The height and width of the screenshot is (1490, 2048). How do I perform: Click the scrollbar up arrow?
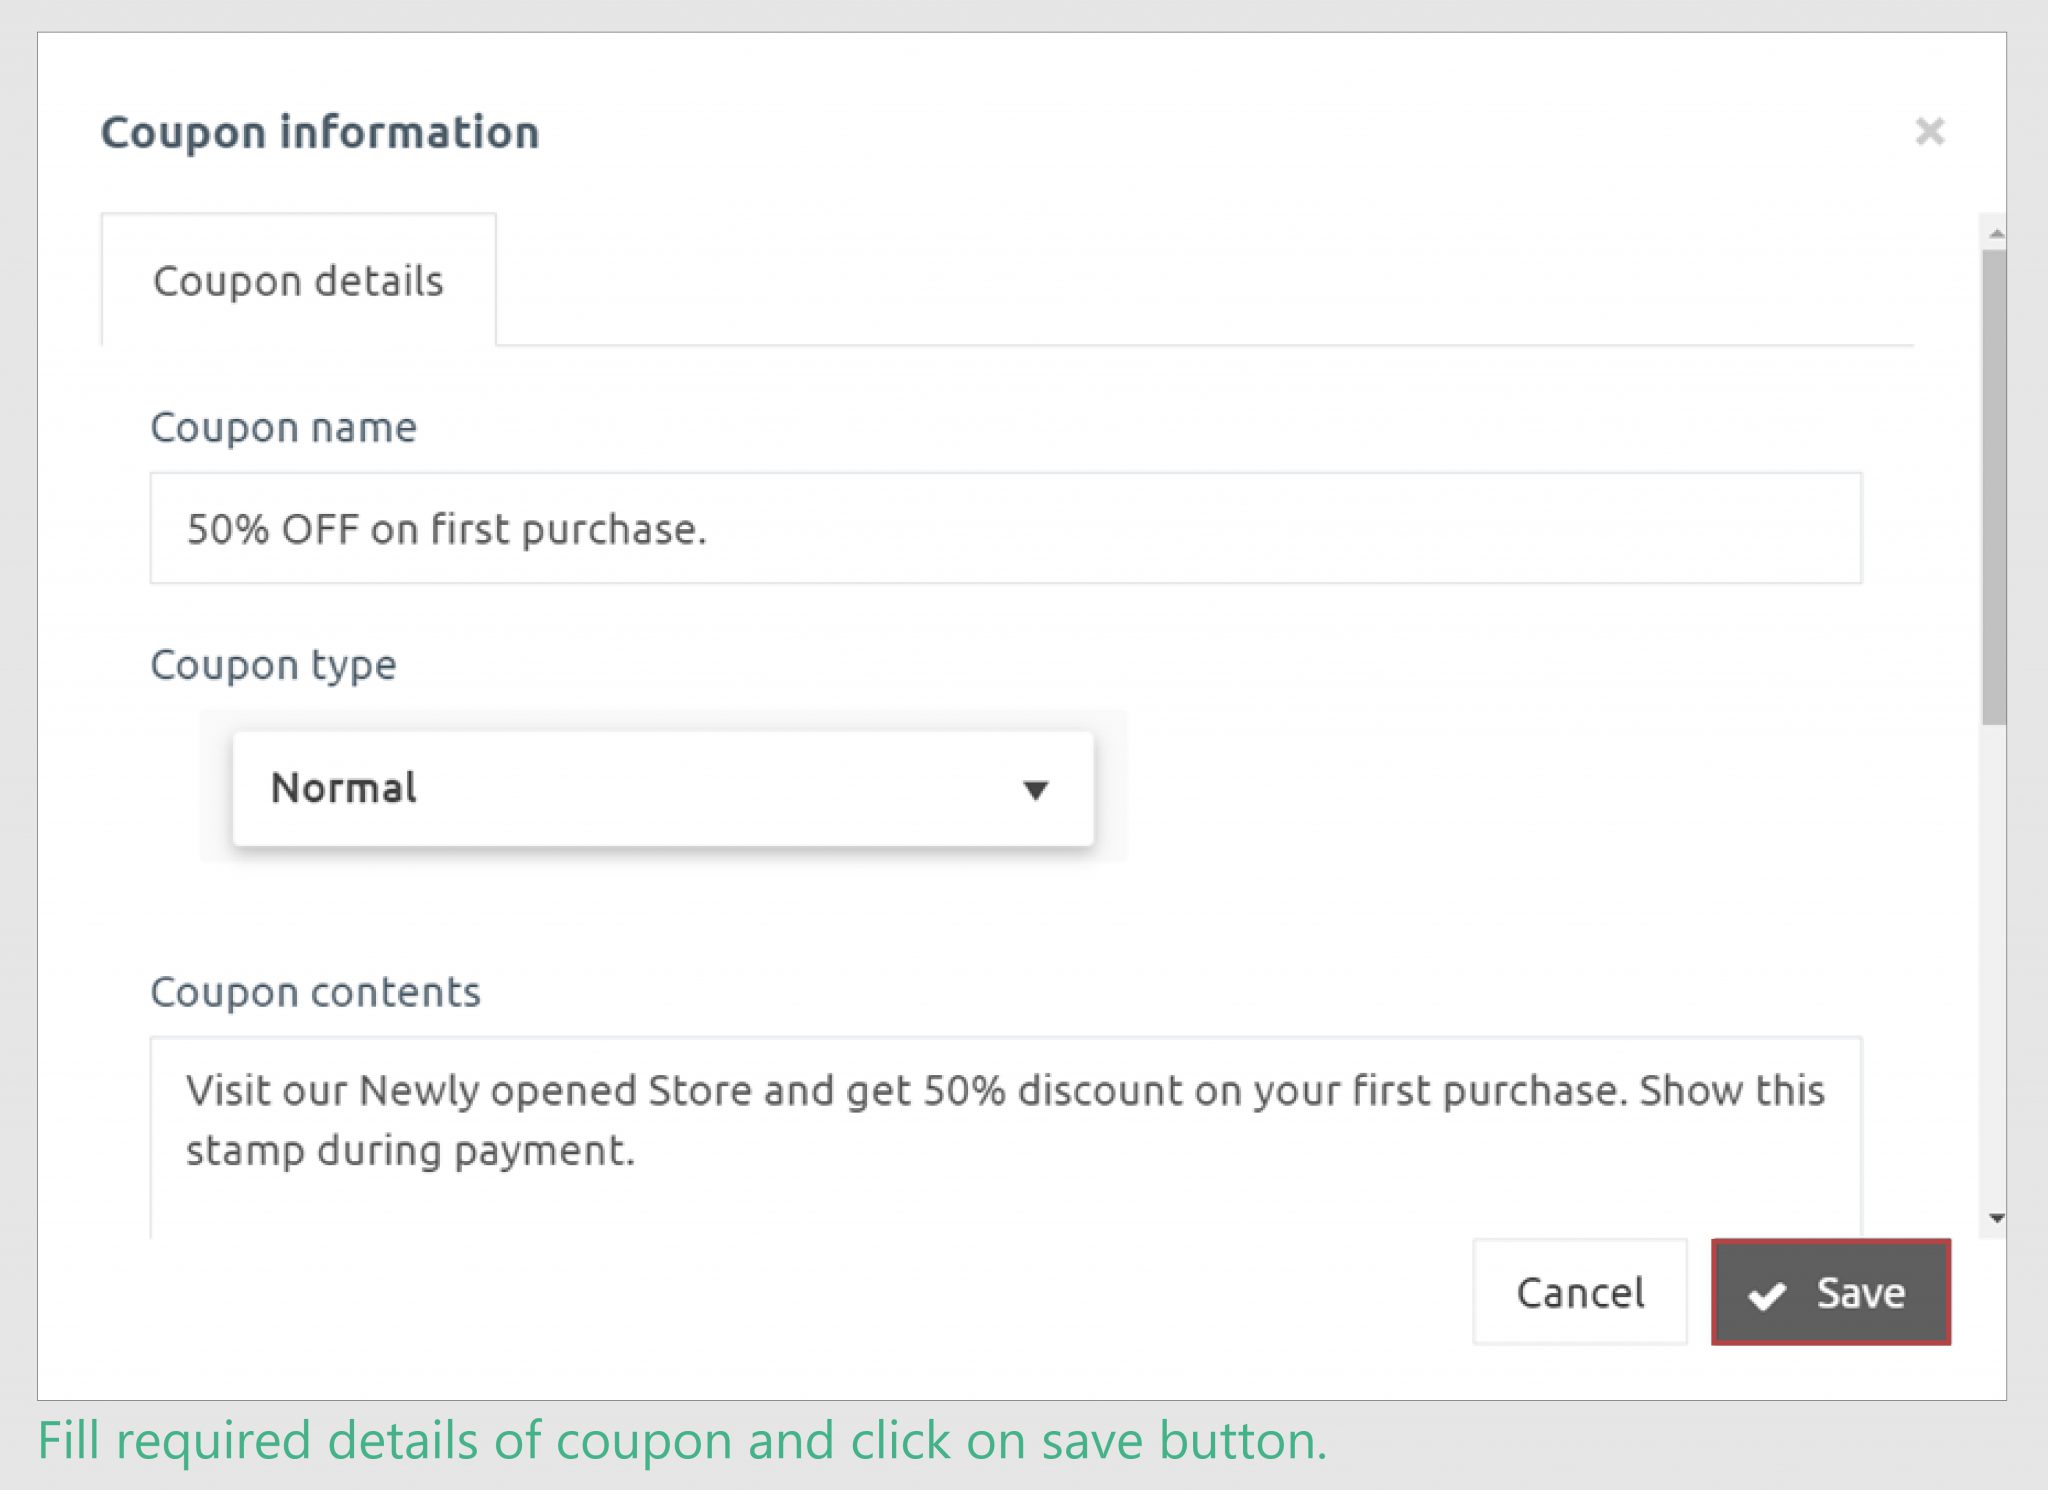pyautogui.click(x=1996, y=234)
